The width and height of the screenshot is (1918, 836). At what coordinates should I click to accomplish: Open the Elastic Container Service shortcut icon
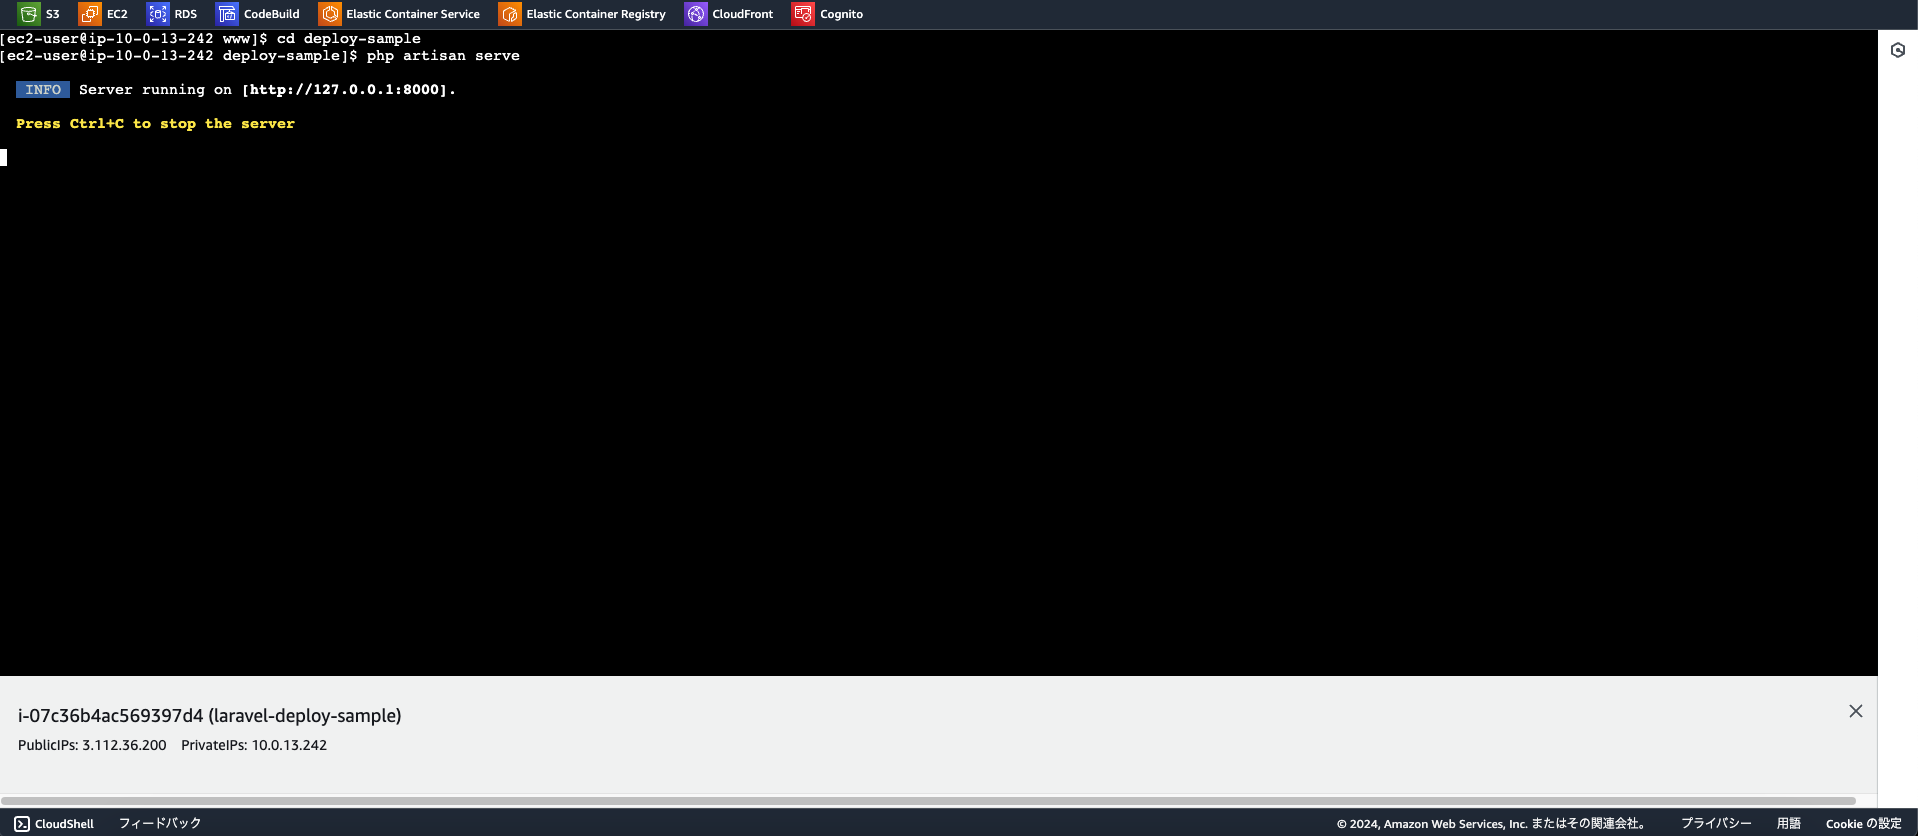click(x=330, y=14)
